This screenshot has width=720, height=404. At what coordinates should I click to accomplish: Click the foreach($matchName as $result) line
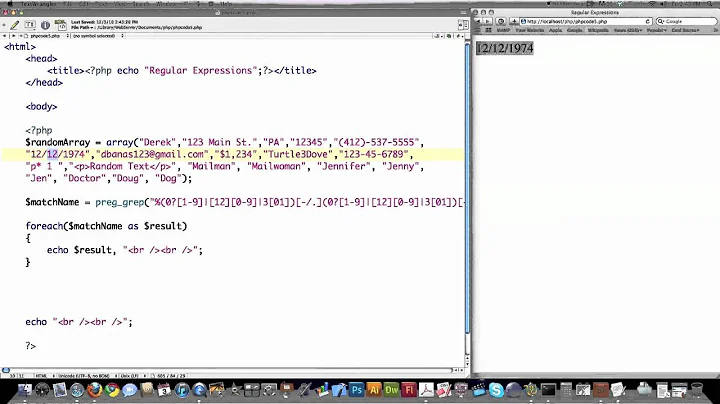(x=106, y=226)
